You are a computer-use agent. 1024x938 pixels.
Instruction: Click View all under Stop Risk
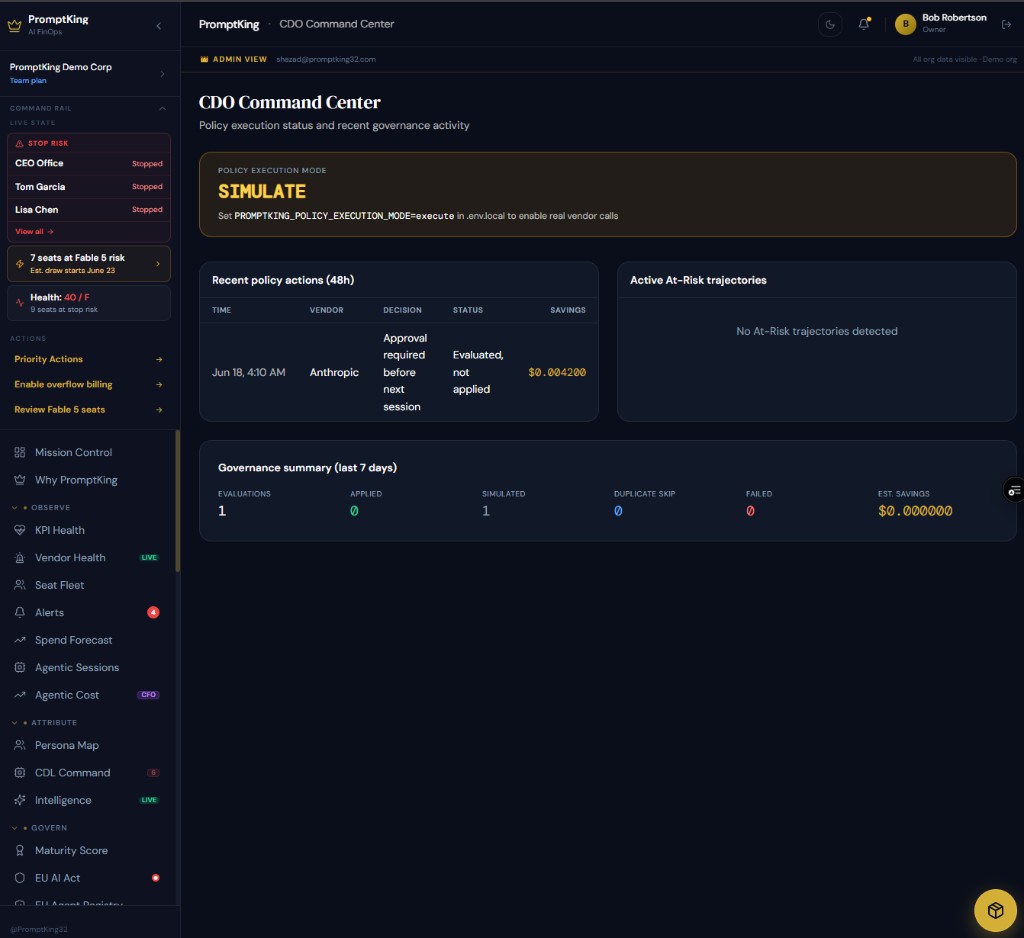coord(34,232)
